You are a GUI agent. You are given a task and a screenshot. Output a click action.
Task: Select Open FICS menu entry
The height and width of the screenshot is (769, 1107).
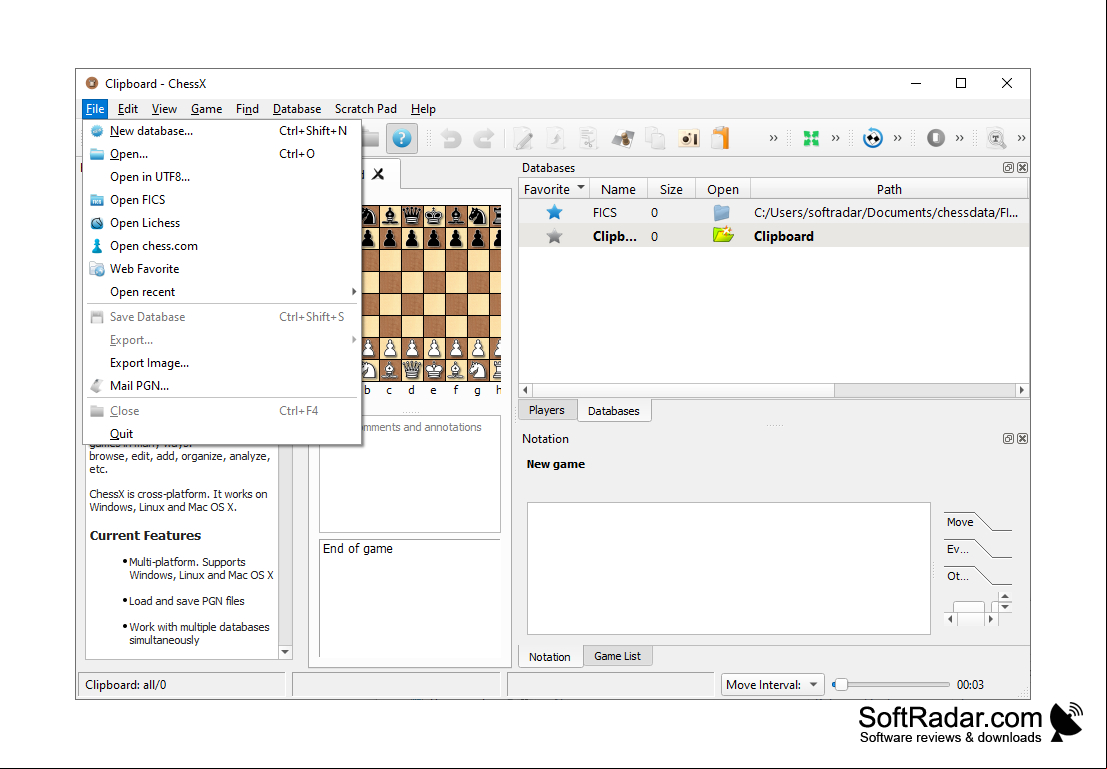[223, 200]
